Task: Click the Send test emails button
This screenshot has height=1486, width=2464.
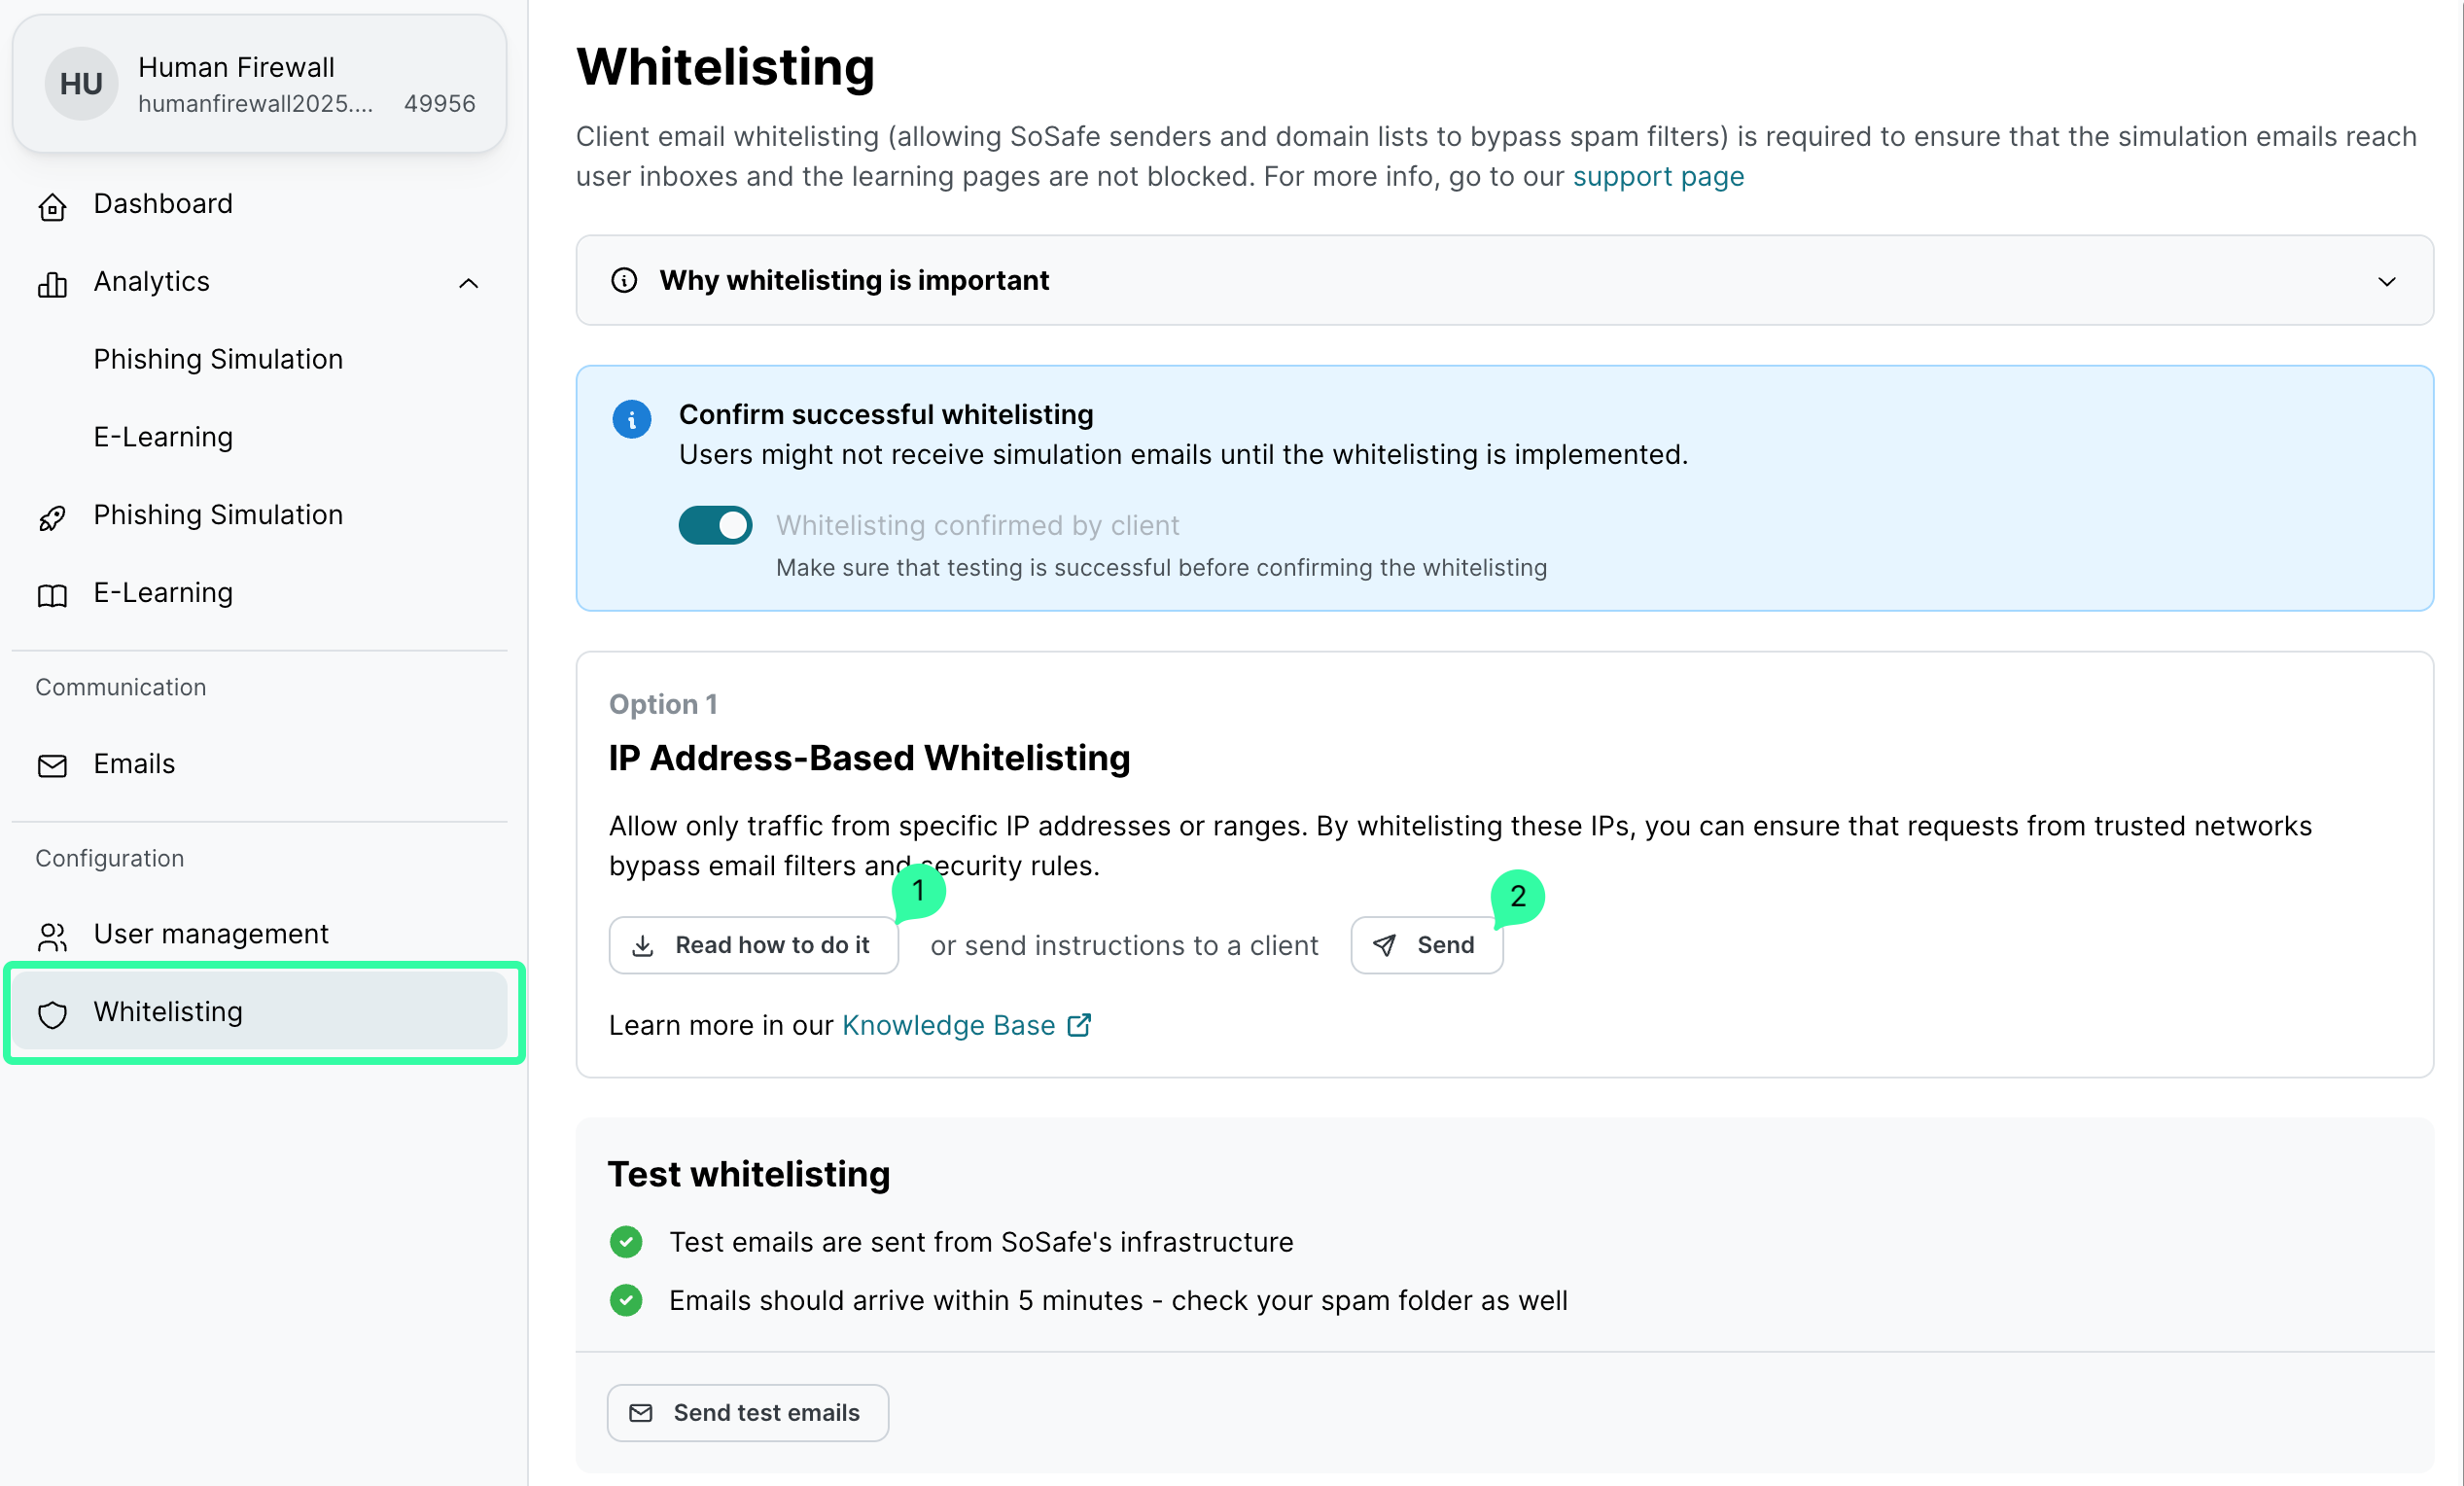Action: [x=747, y=1412]
